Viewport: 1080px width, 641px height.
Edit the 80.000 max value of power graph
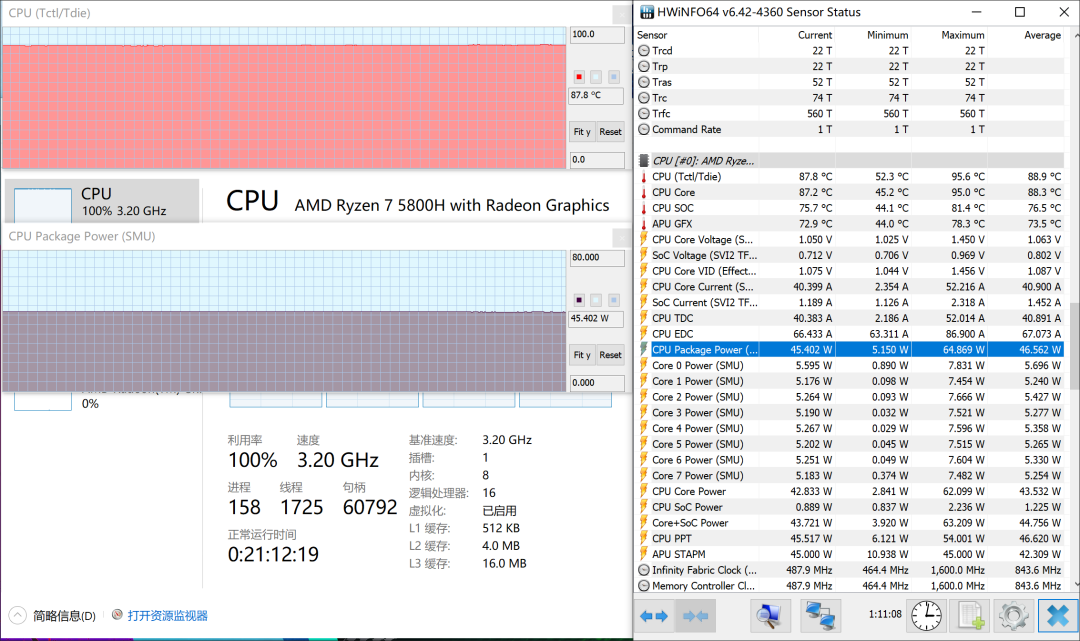(596, 258)
